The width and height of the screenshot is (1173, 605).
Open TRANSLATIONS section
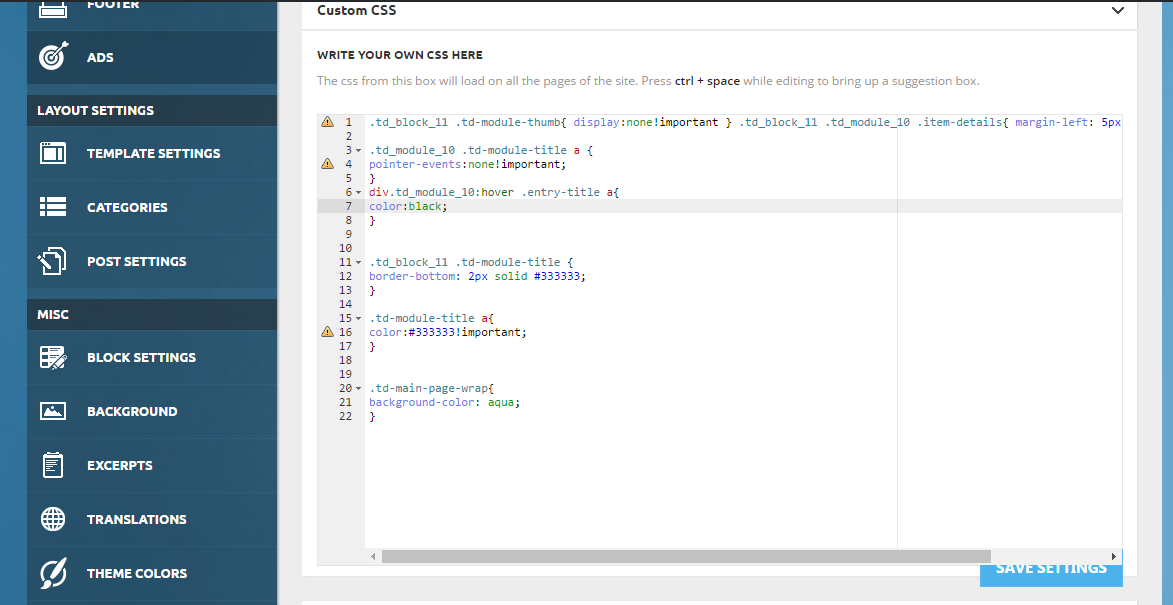(152, 519)
